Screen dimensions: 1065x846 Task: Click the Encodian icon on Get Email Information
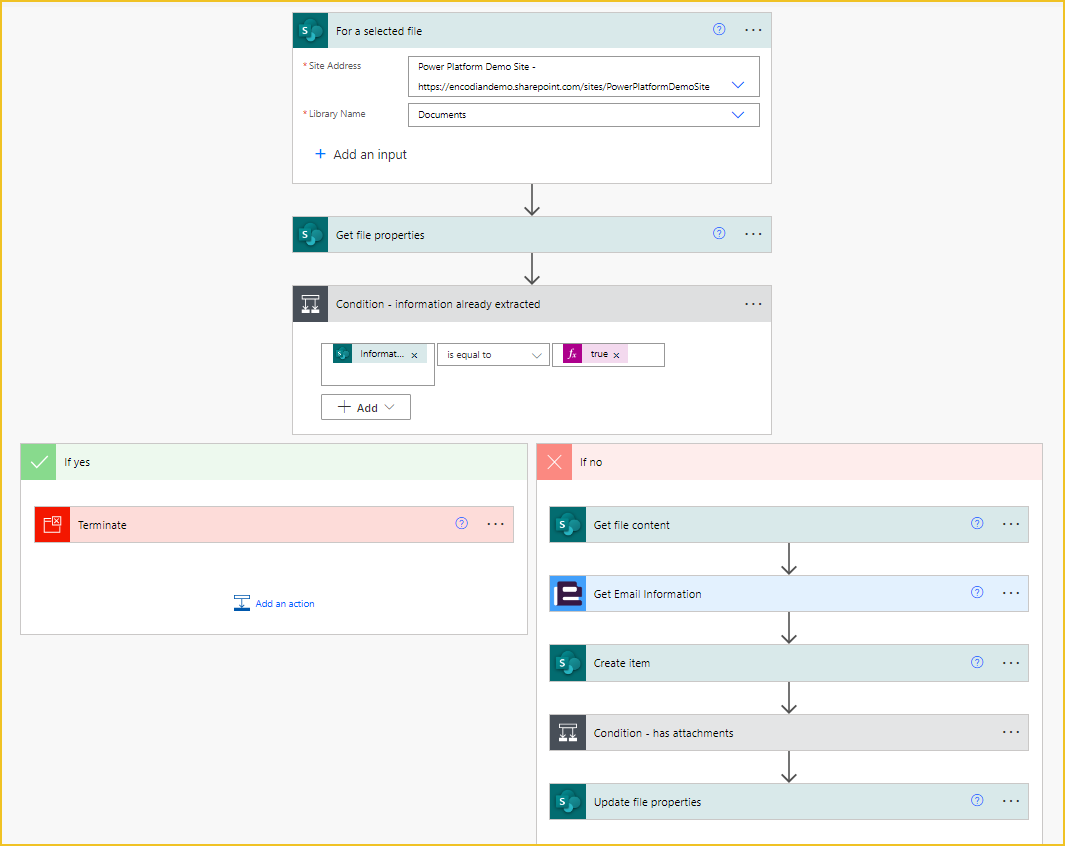coord(568,594)
